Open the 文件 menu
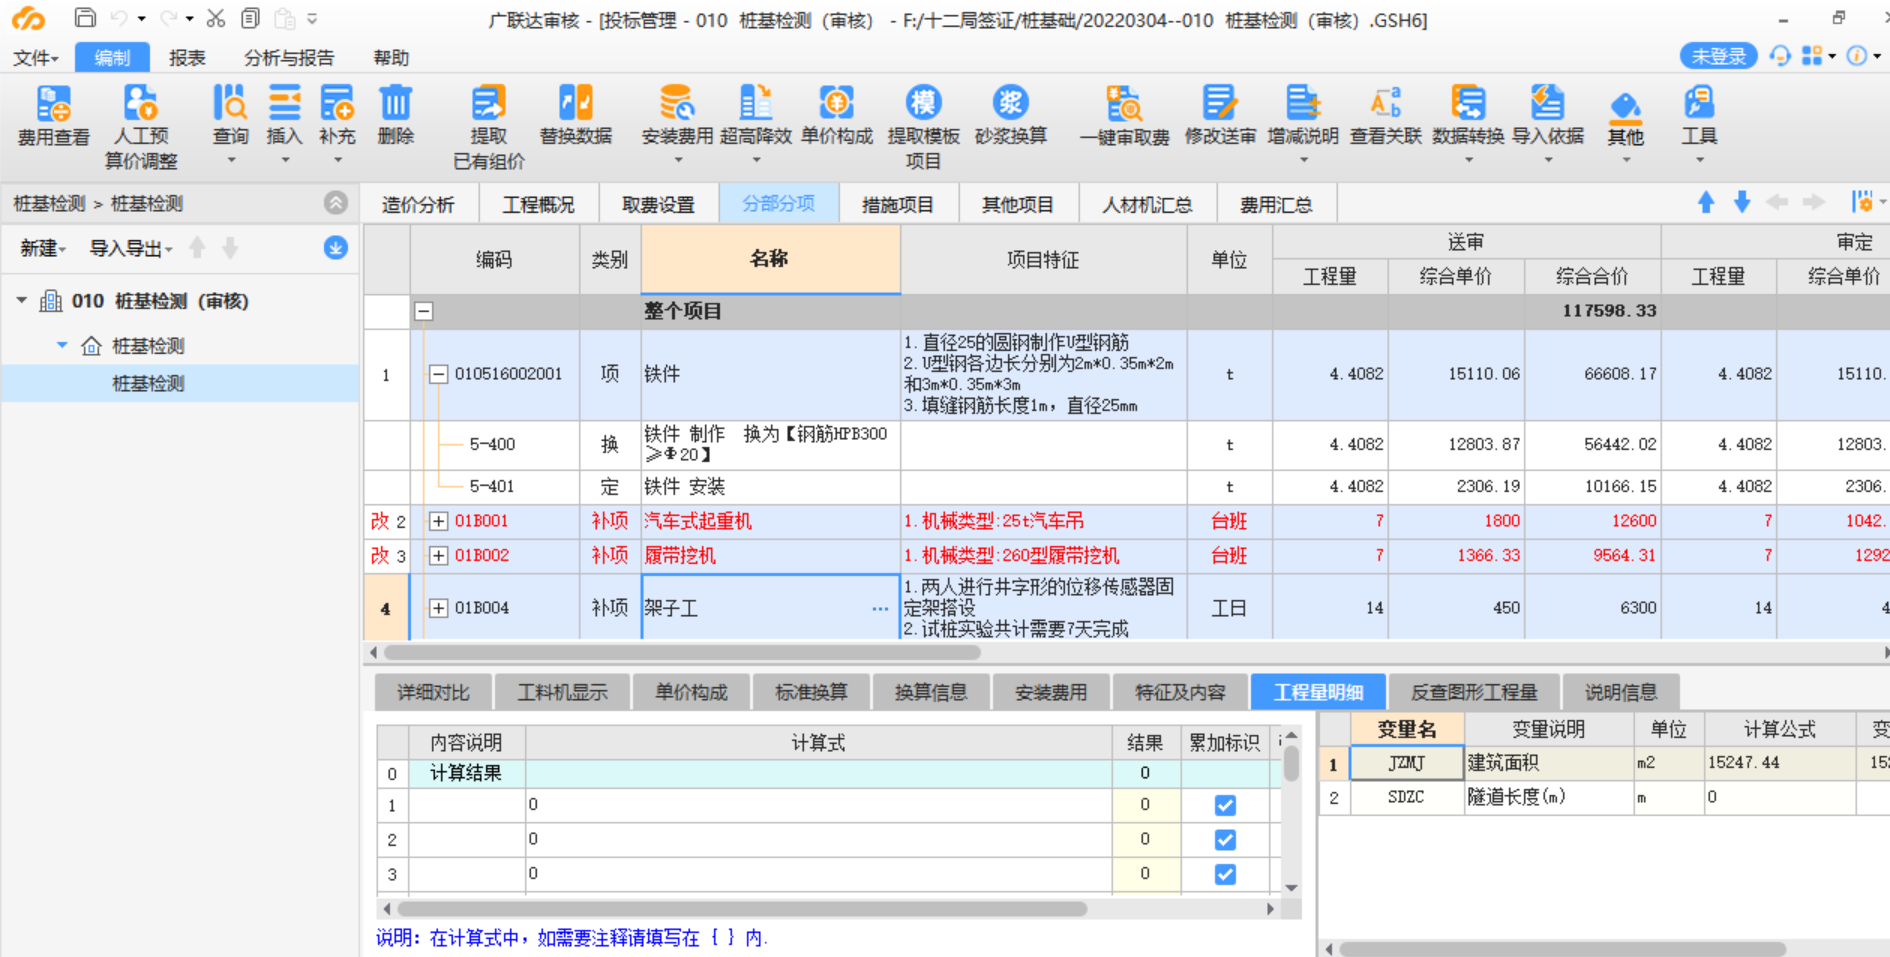Image resolution: width=1890 pixels, height=957 pixels. coord(36,58)
